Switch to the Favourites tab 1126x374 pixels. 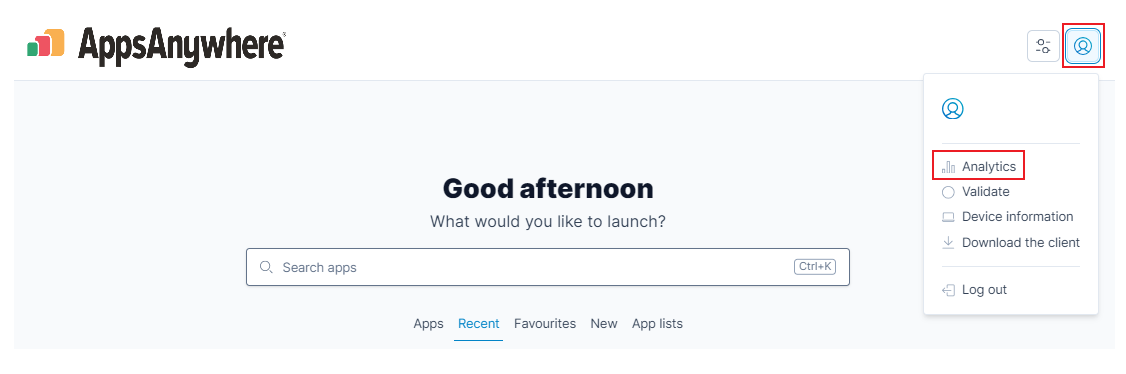545,324
